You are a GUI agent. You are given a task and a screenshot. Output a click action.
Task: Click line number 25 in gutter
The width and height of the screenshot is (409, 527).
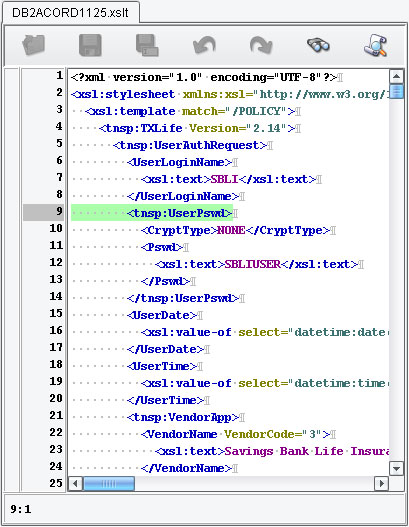click(x=56, y=484)
